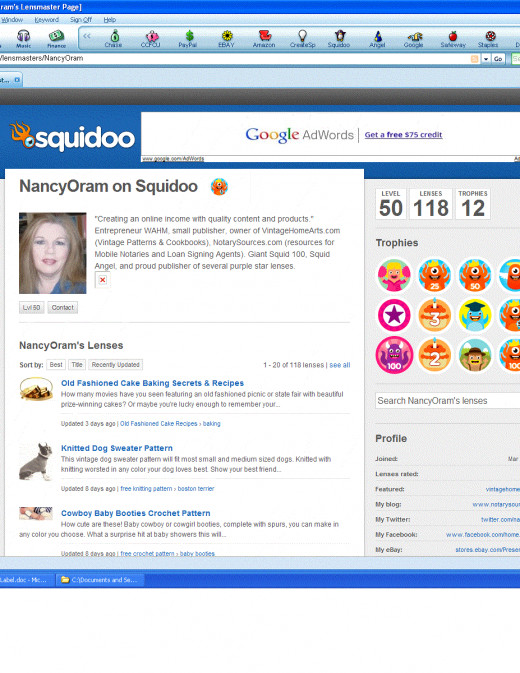Click the dog in sweater lens thumbnail
Image resolution: width=520 pixels, height=673 pixels.
pyautogui.click(x=36, y=462)
